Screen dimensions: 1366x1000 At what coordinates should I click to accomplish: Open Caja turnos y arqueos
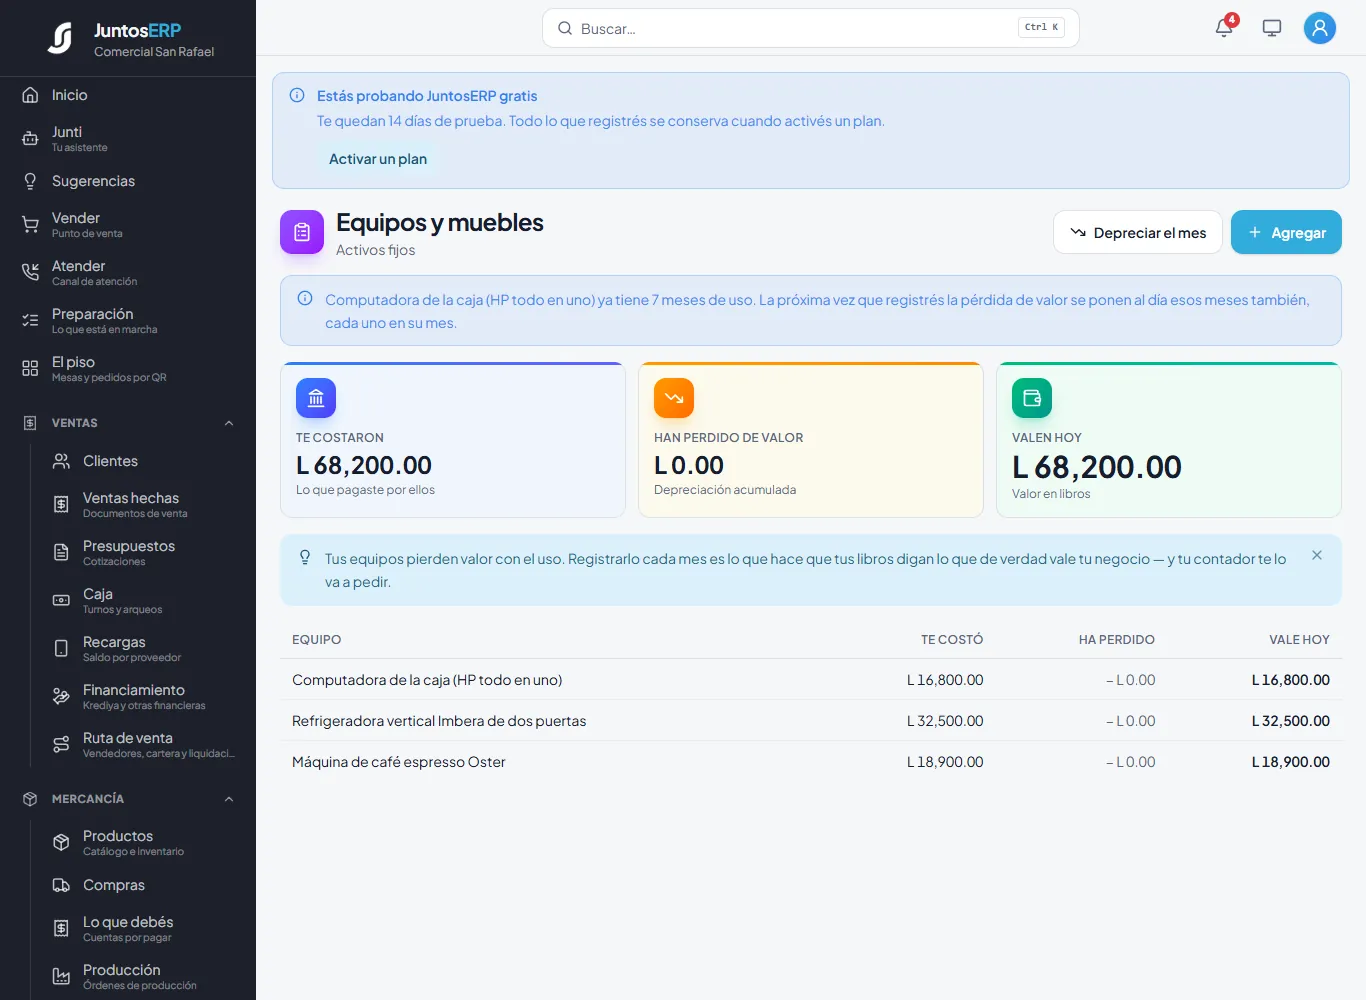143,600
